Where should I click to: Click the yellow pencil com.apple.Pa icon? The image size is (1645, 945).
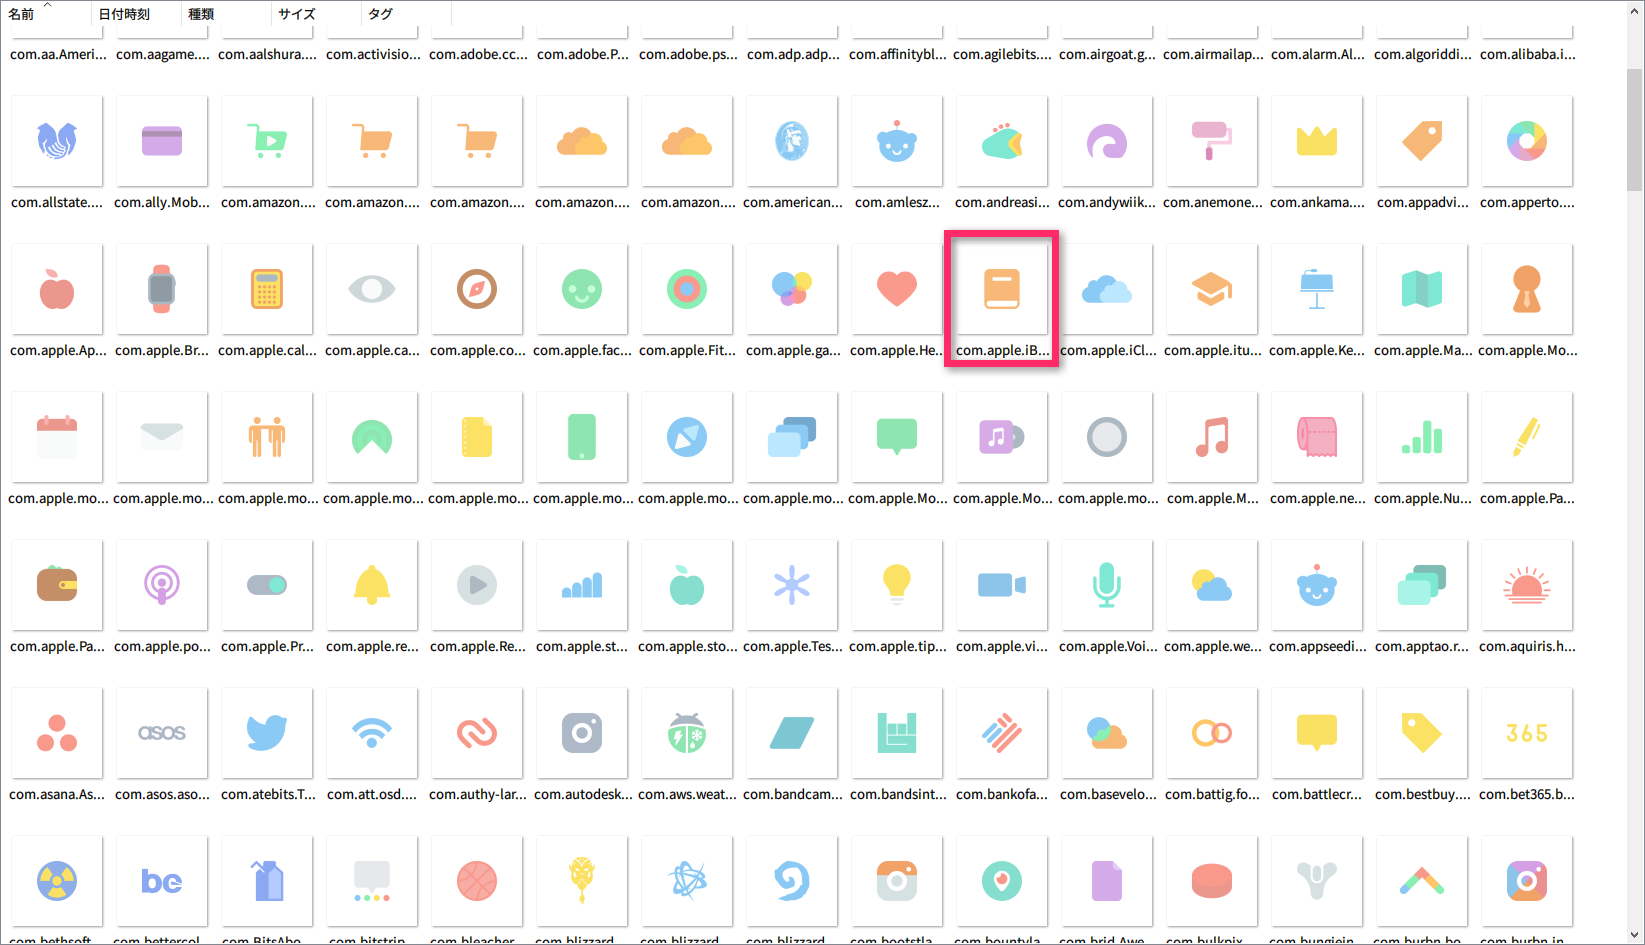[x=1527, y=437]
